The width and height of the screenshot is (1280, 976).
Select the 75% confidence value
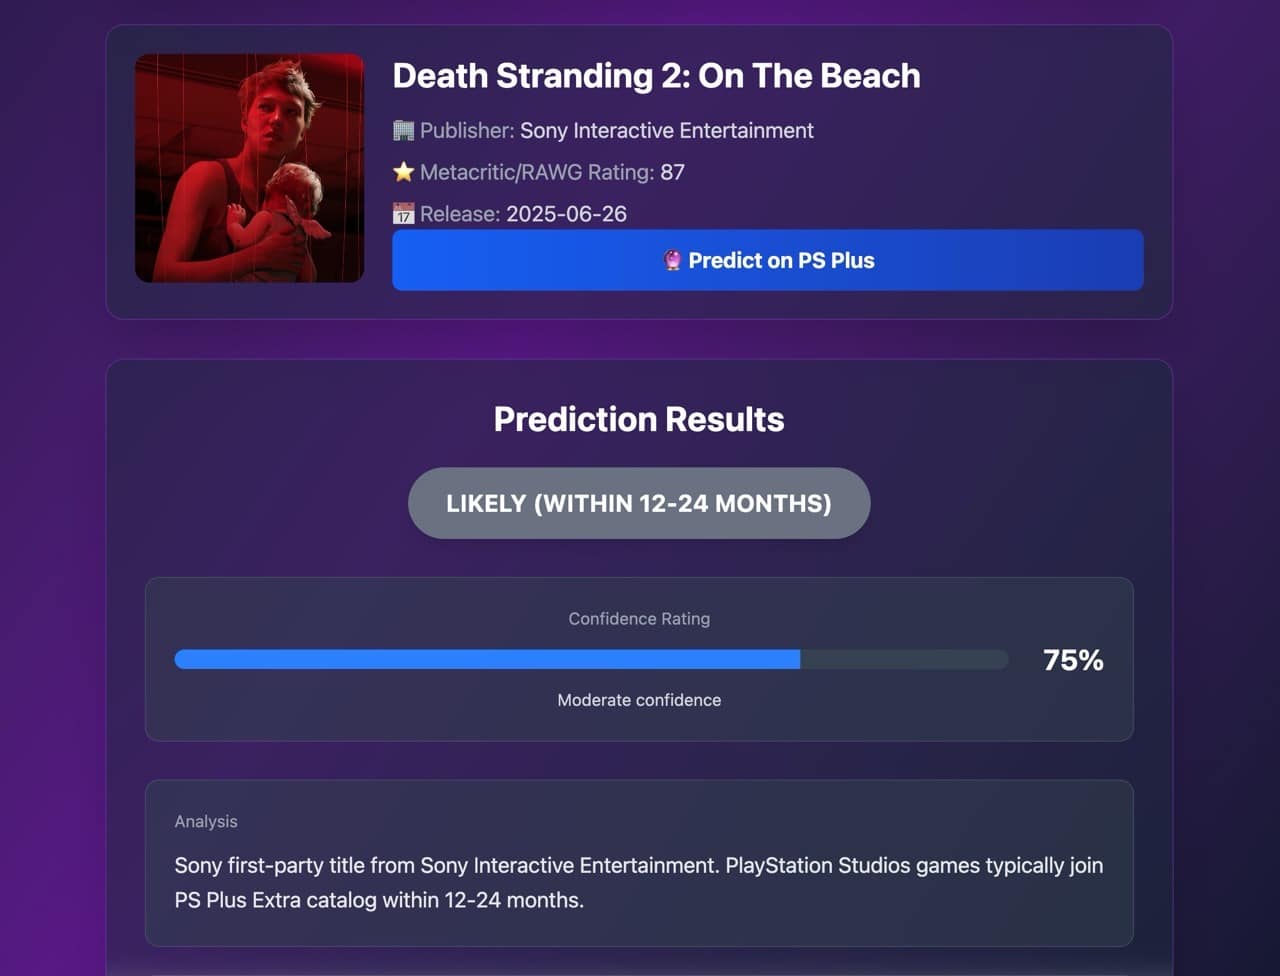point(1072,659)
